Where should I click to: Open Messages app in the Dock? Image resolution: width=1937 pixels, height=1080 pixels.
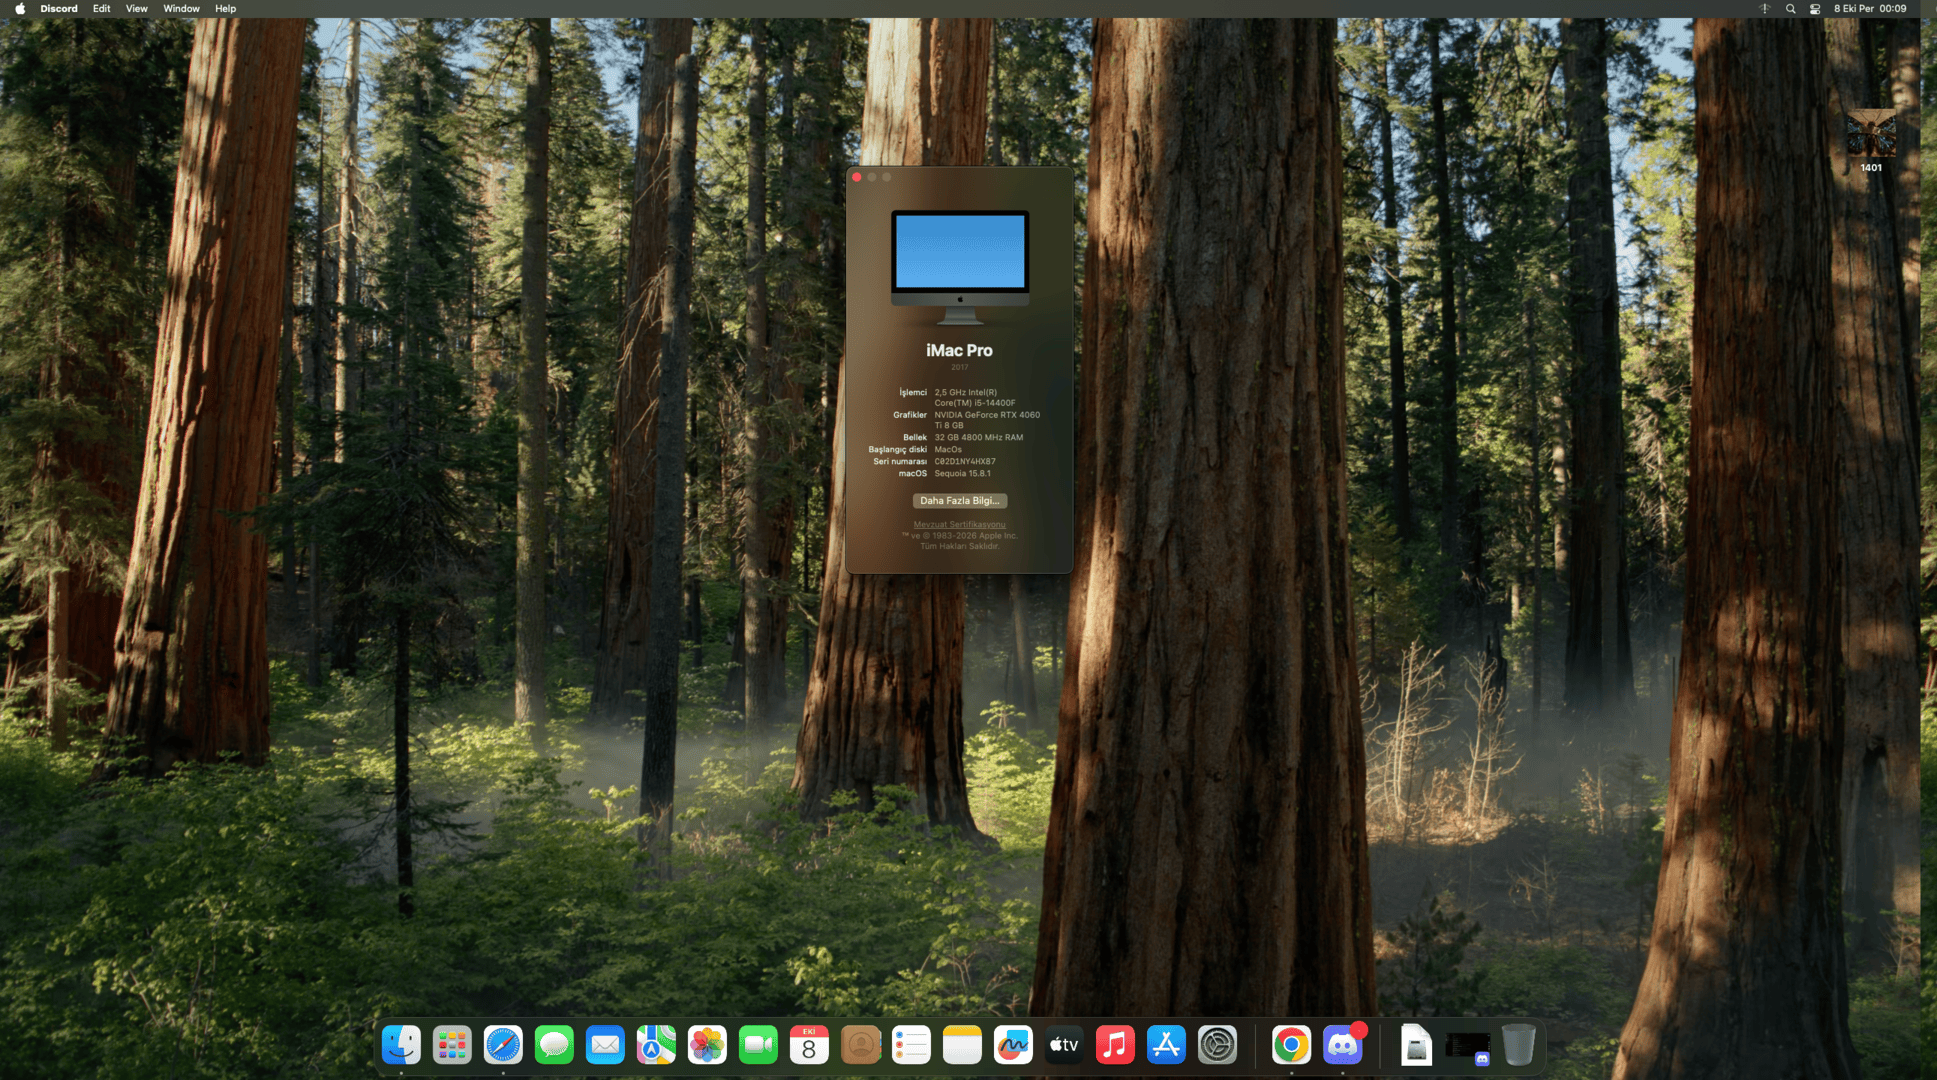[x=554, y=1045]
